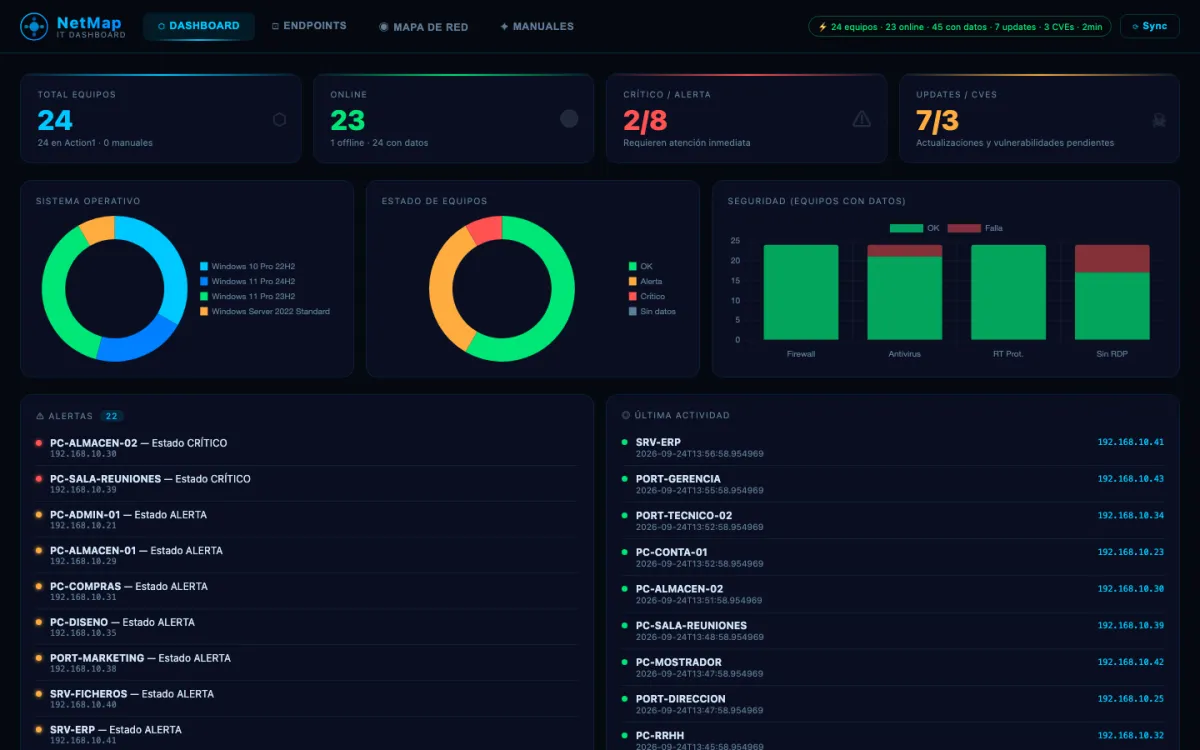This screenshot has height=750, width=1200.
Task: Switch to the Endpoints tab
Action: (309, 26)
